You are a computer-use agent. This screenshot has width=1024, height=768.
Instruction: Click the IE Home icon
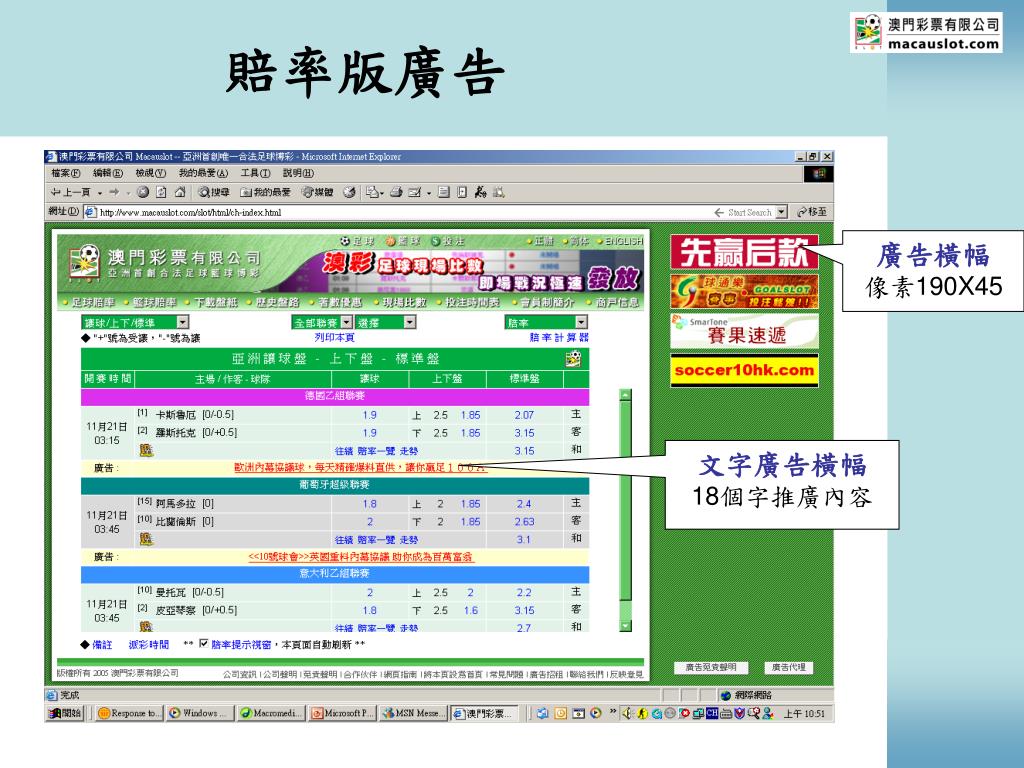180,192
